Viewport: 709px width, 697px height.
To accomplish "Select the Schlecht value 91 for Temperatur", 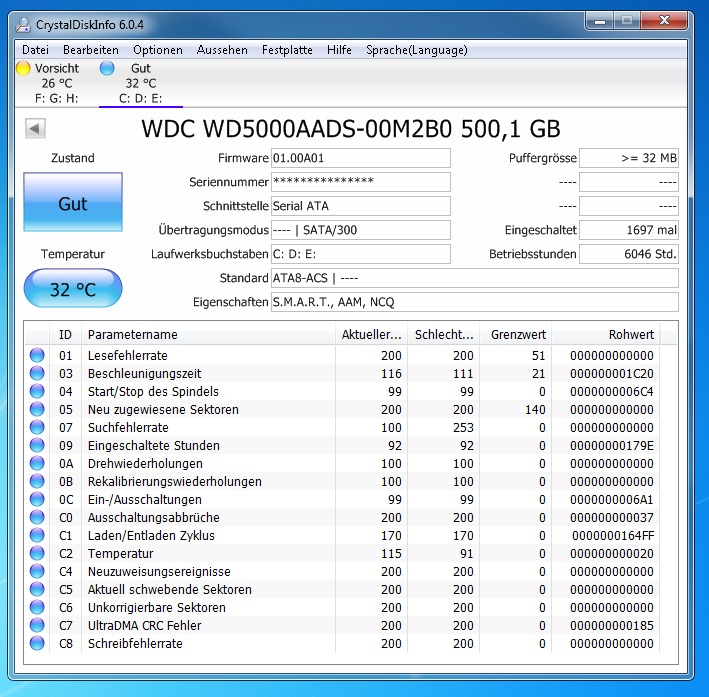I will click(x=467, y=554).
